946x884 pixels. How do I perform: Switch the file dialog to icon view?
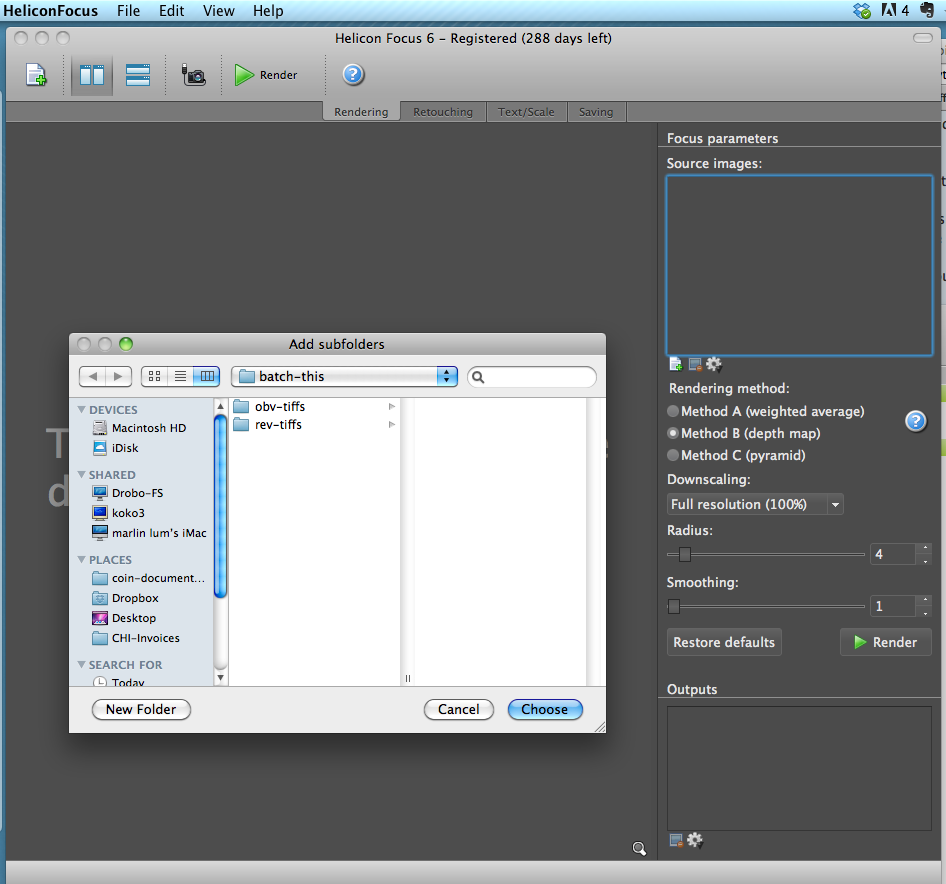coord(154,377)
